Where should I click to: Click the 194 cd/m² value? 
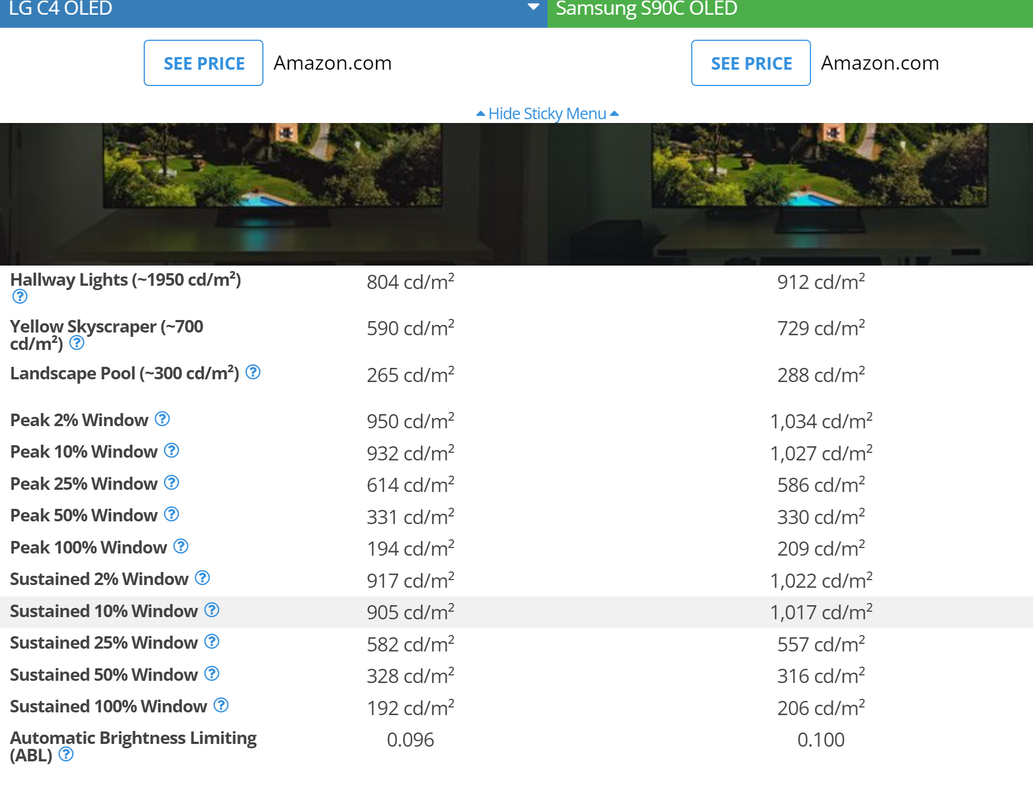tap(410, 548)
